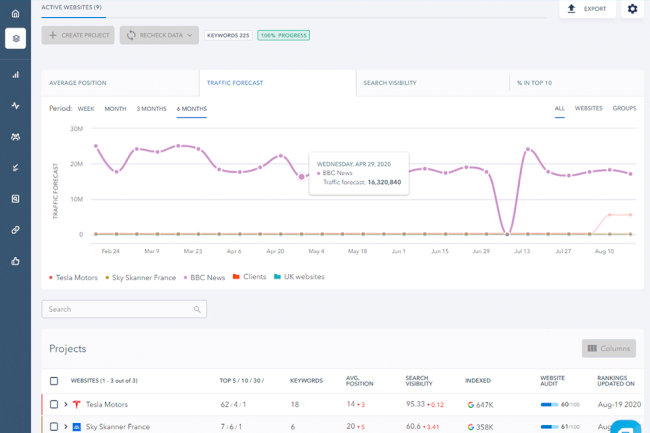The image size is (650, 433).
Task: Open the activity pulse sidebar icon
Action: (15, 105)
